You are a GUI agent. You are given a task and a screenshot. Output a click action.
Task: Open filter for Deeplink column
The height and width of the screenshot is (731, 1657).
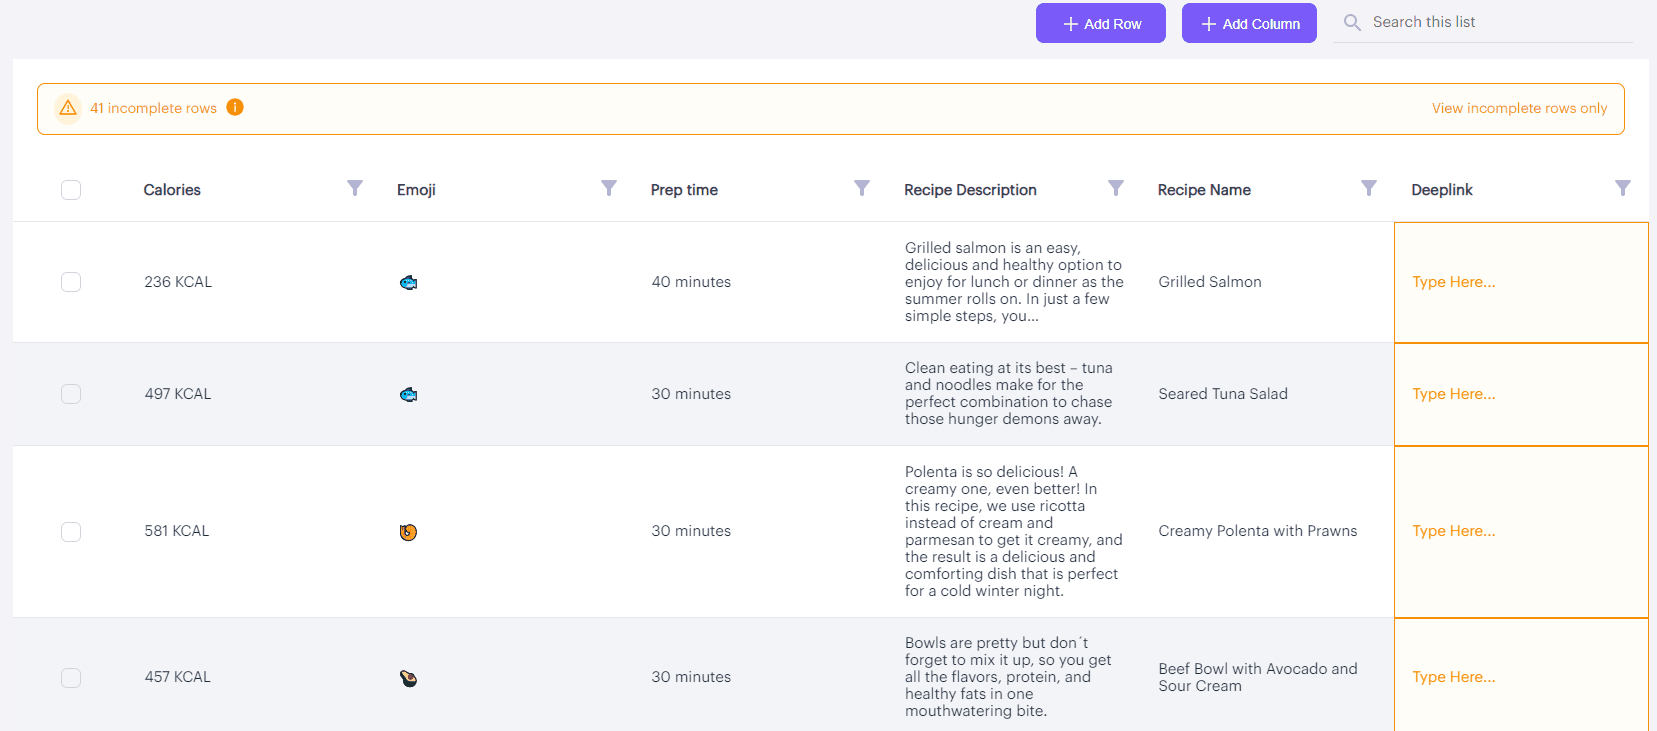click(x=1623, y=188)
